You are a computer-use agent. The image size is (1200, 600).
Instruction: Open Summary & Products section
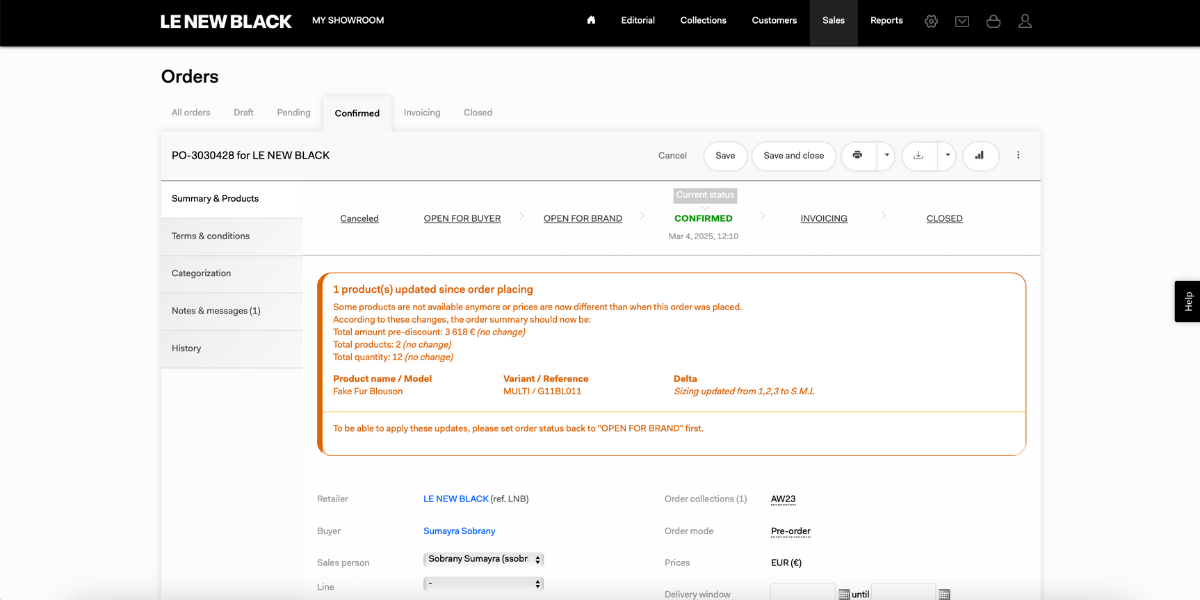(x=232, y=199)
